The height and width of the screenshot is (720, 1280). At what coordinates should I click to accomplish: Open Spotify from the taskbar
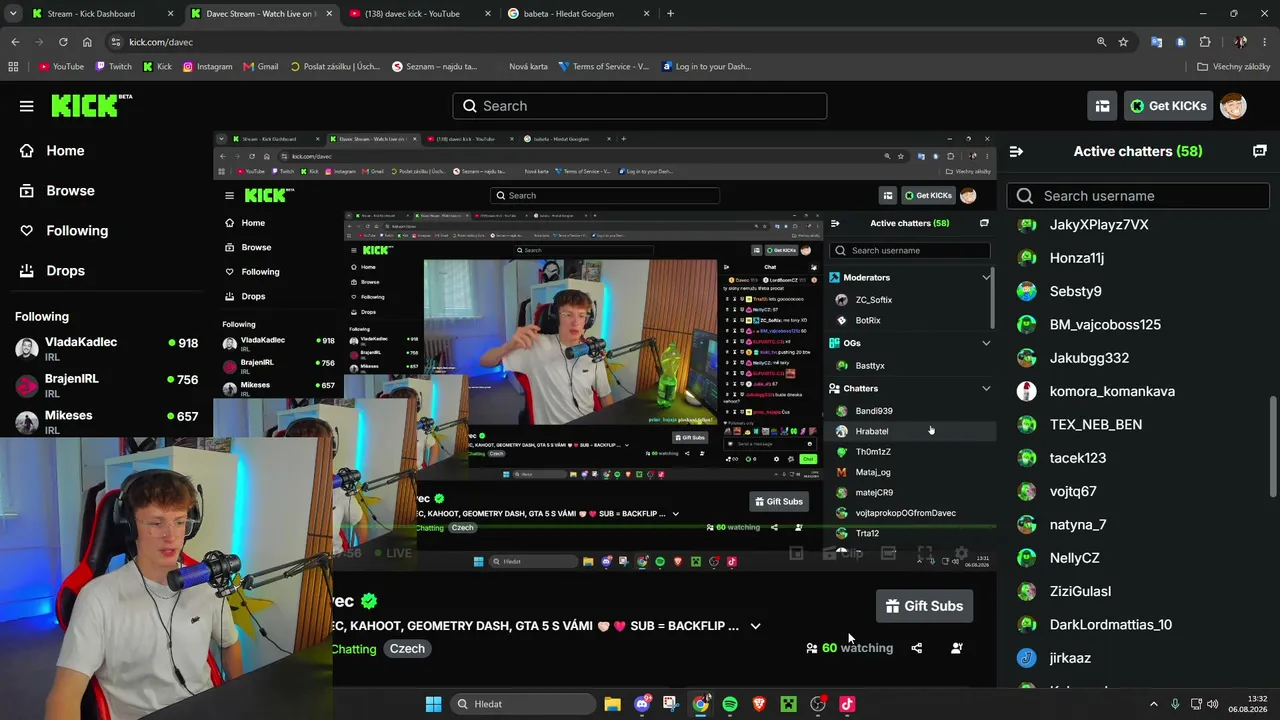[730, 704]
